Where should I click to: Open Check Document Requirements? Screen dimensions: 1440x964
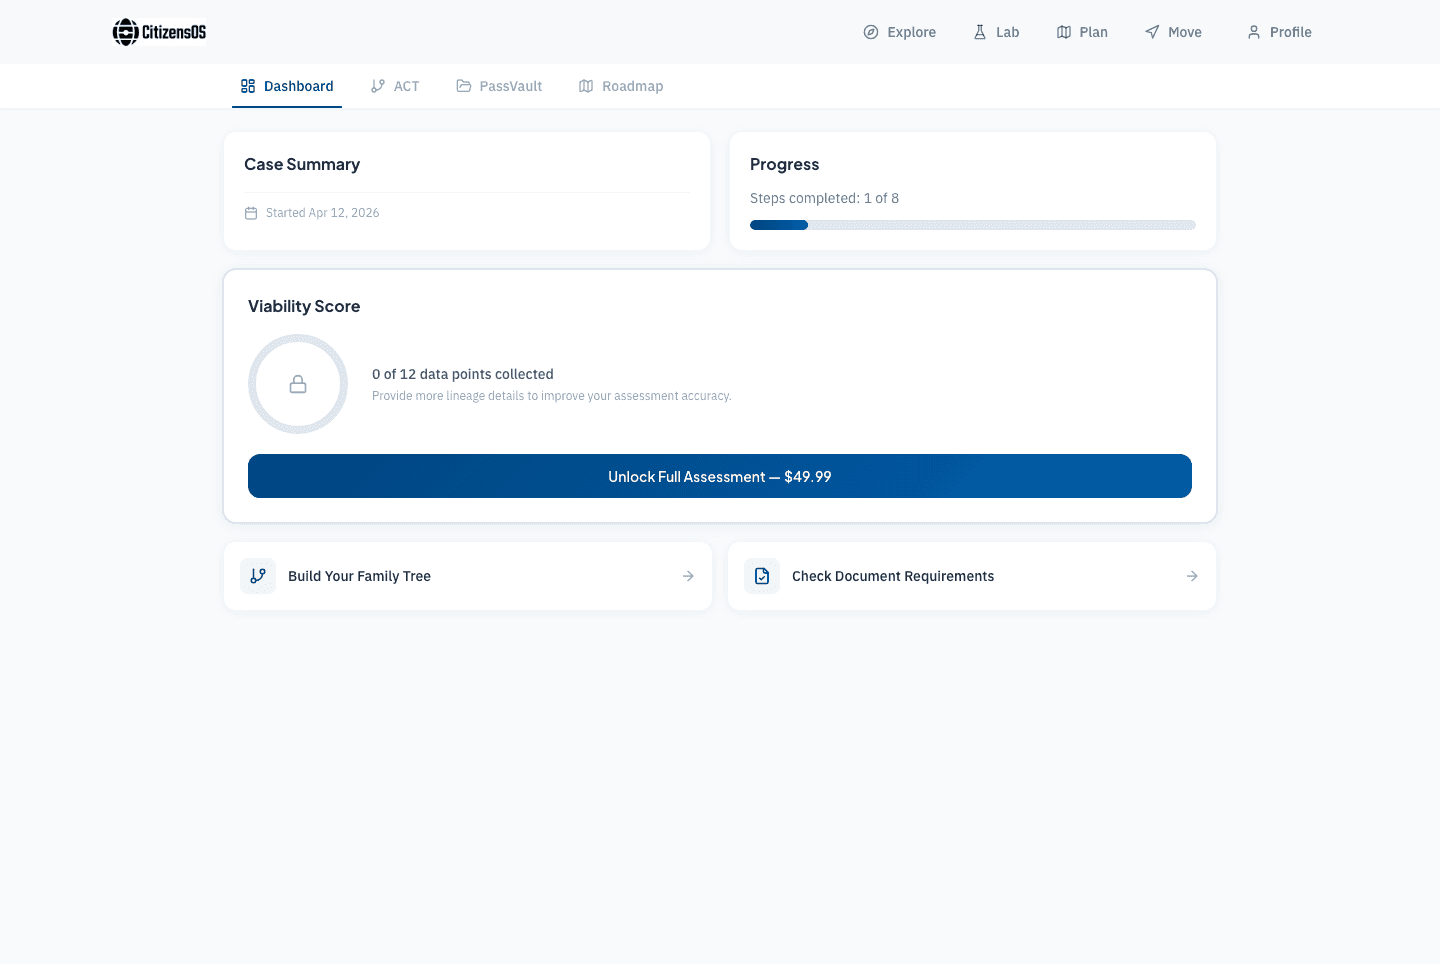point(972,576)
